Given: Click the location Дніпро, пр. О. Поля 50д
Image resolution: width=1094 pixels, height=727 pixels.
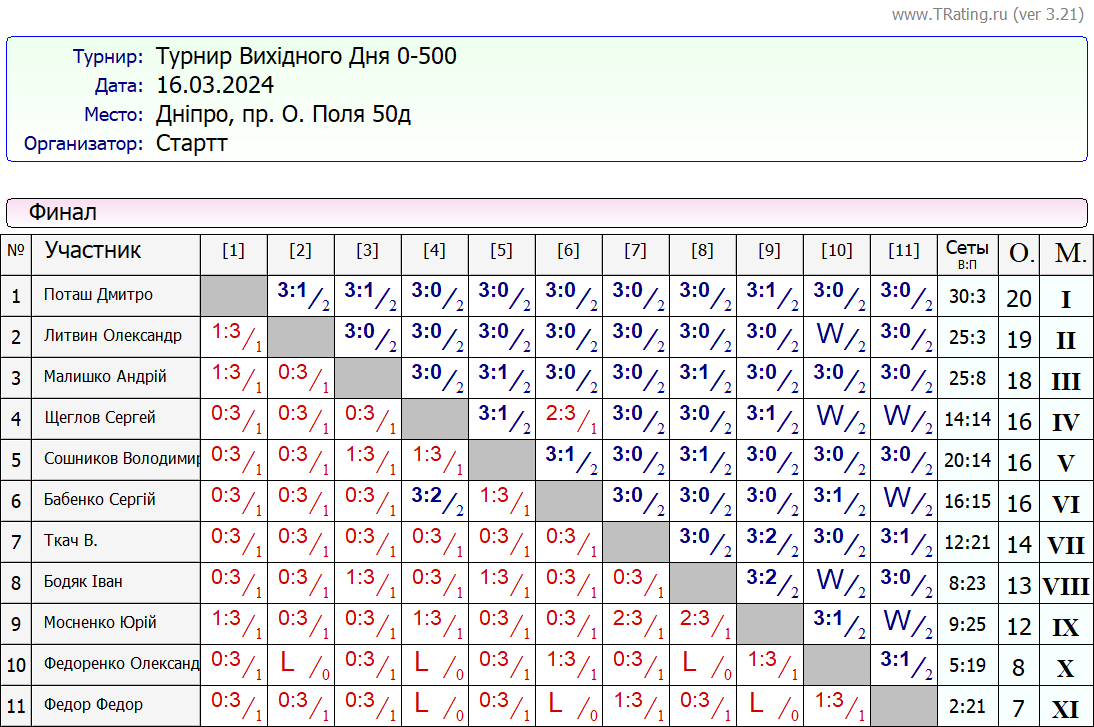Looking at the screenshot, I should [x=283, y=114].
